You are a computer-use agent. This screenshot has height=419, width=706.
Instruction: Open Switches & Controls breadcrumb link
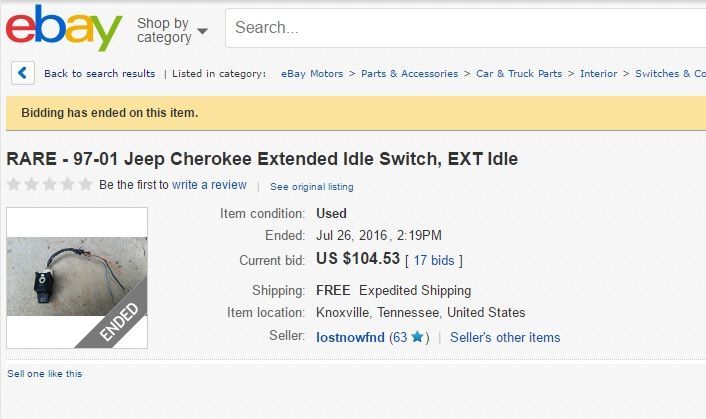pyautogui.click(x=671, y=74)
